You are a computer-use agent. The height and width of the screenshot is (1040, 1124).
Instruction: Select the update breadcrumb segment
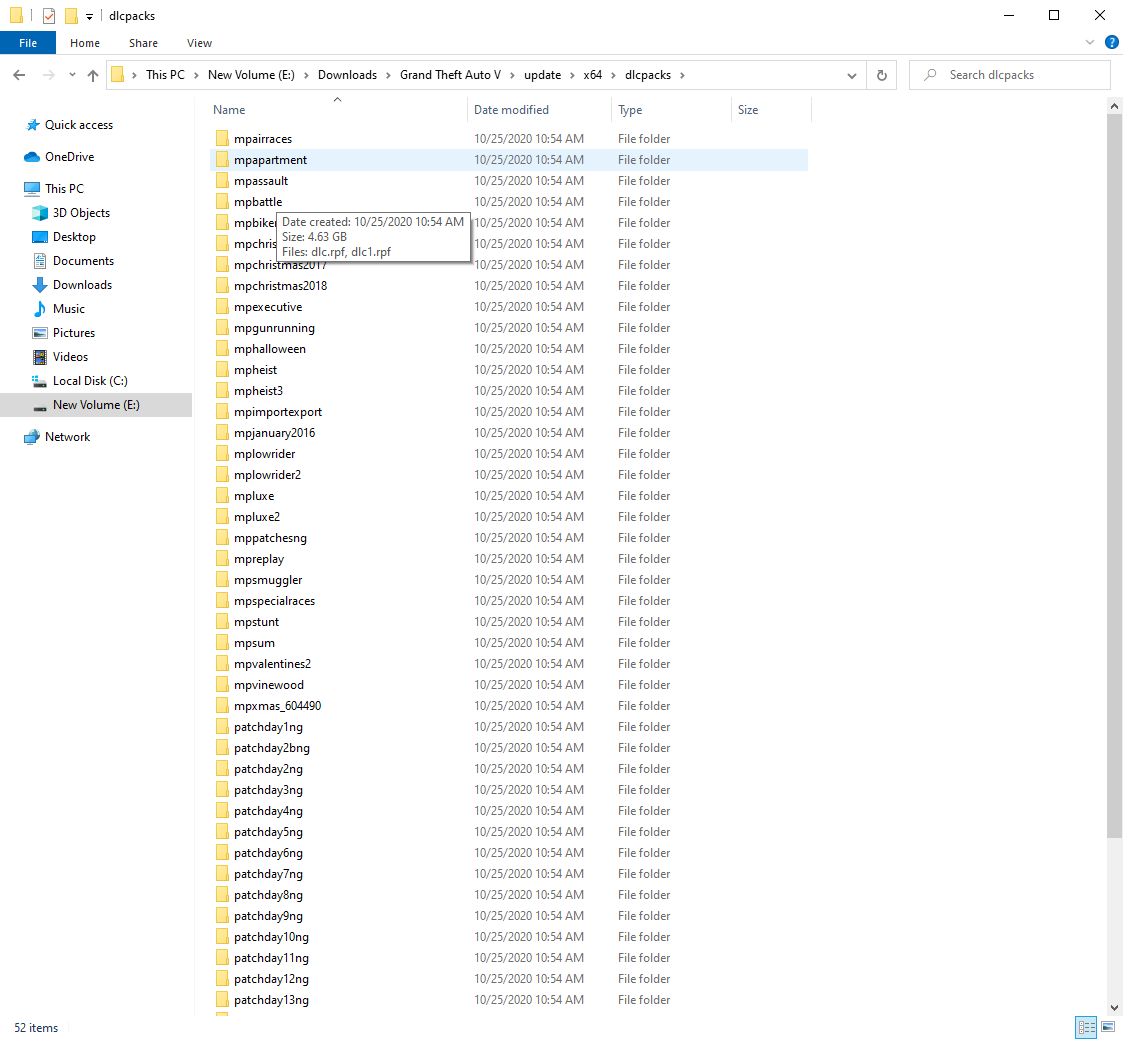point(542,75)
